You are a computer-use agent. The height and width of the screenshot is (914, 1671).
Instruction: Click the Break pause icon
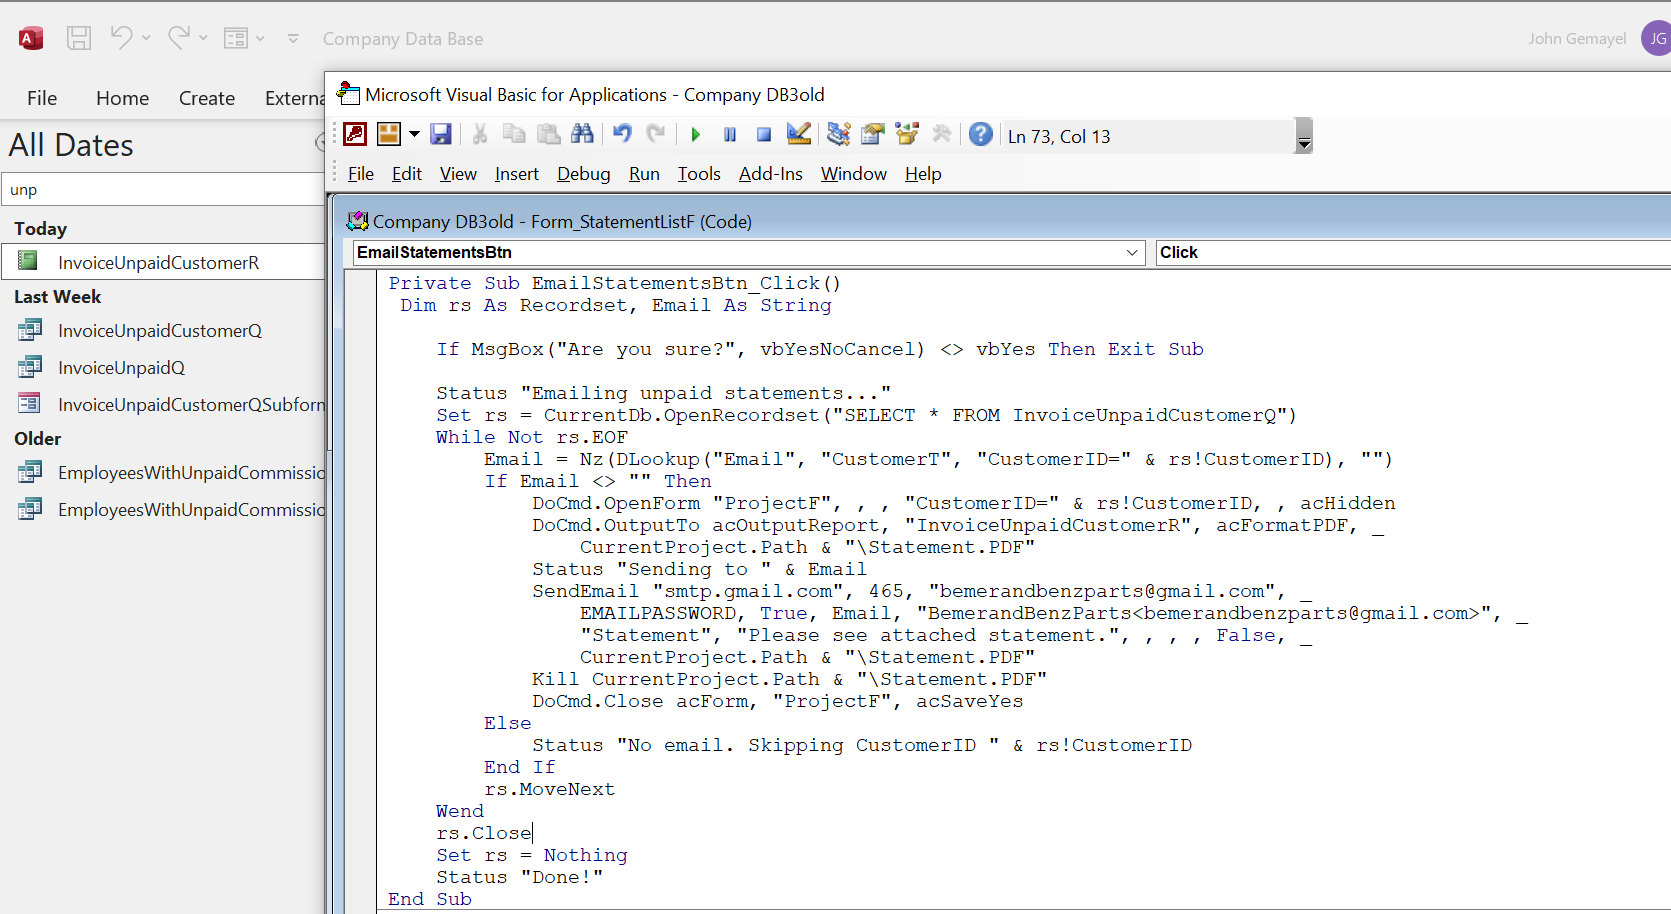click(x=730, y=135)
